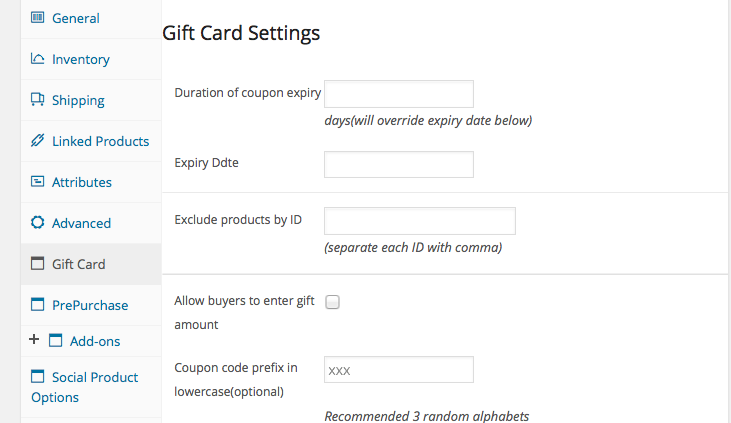This screenshot has width=731, height=423.
Task: Click the Gift Card tab icon
Action: pyautogui.click(x=38, y=264)
